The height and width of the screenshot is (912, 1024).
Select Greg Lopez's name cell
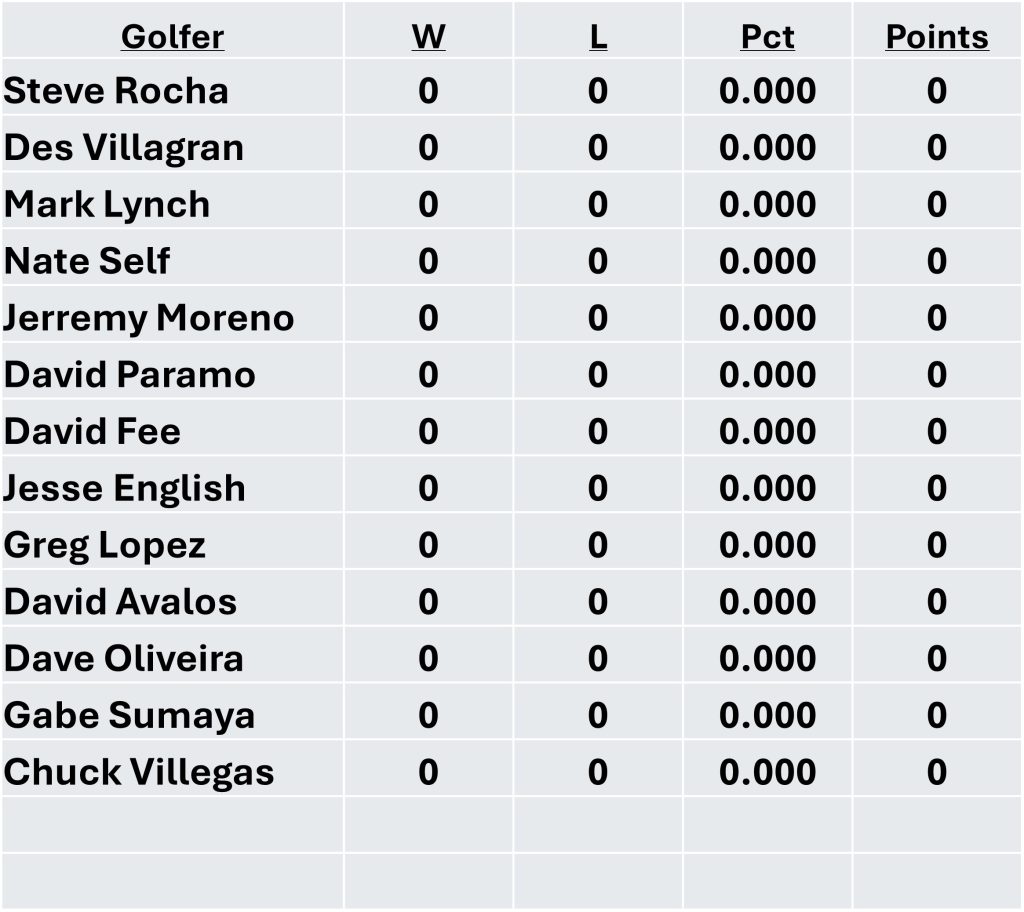click(105, 546)
